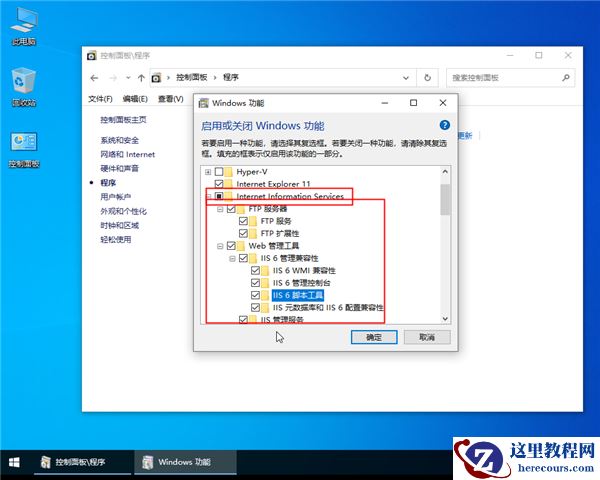Click the Windows Start button

(14, 462)
